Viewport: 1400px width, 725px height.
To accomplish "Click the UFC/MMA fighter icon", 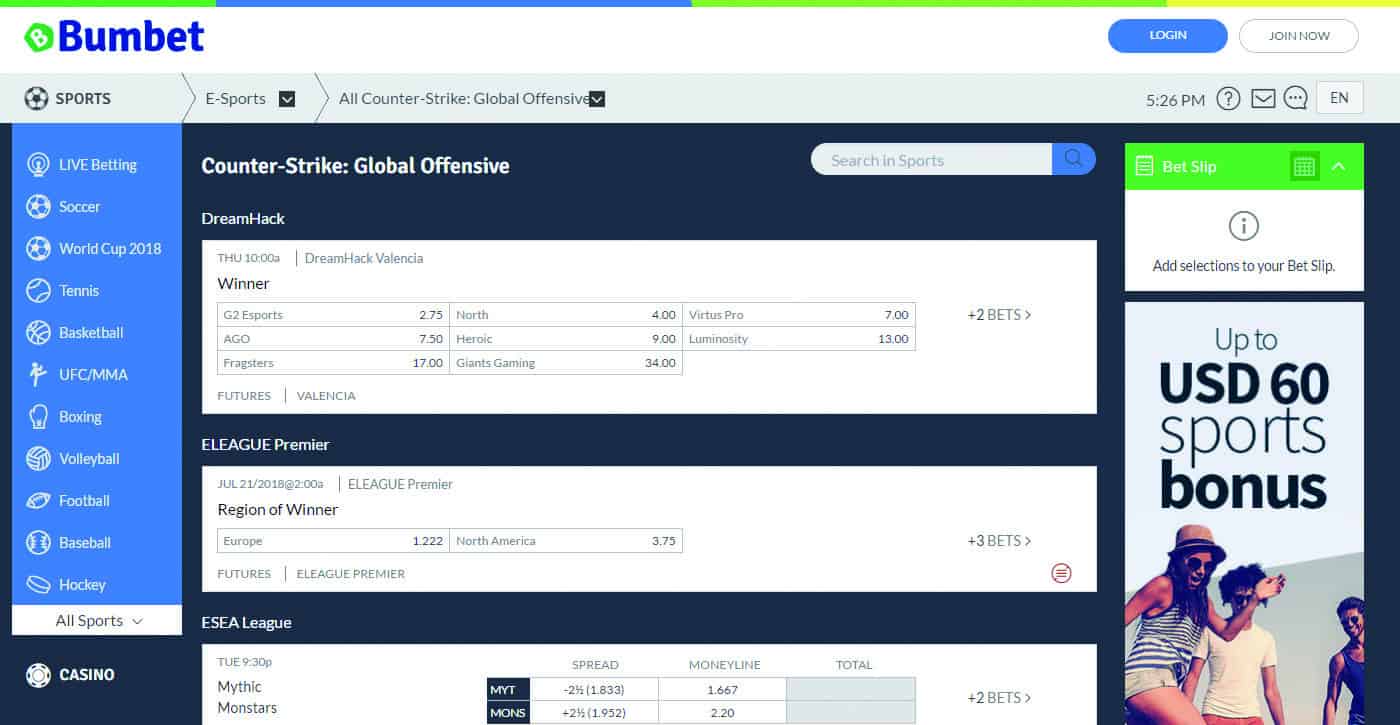I will point(38,375).
